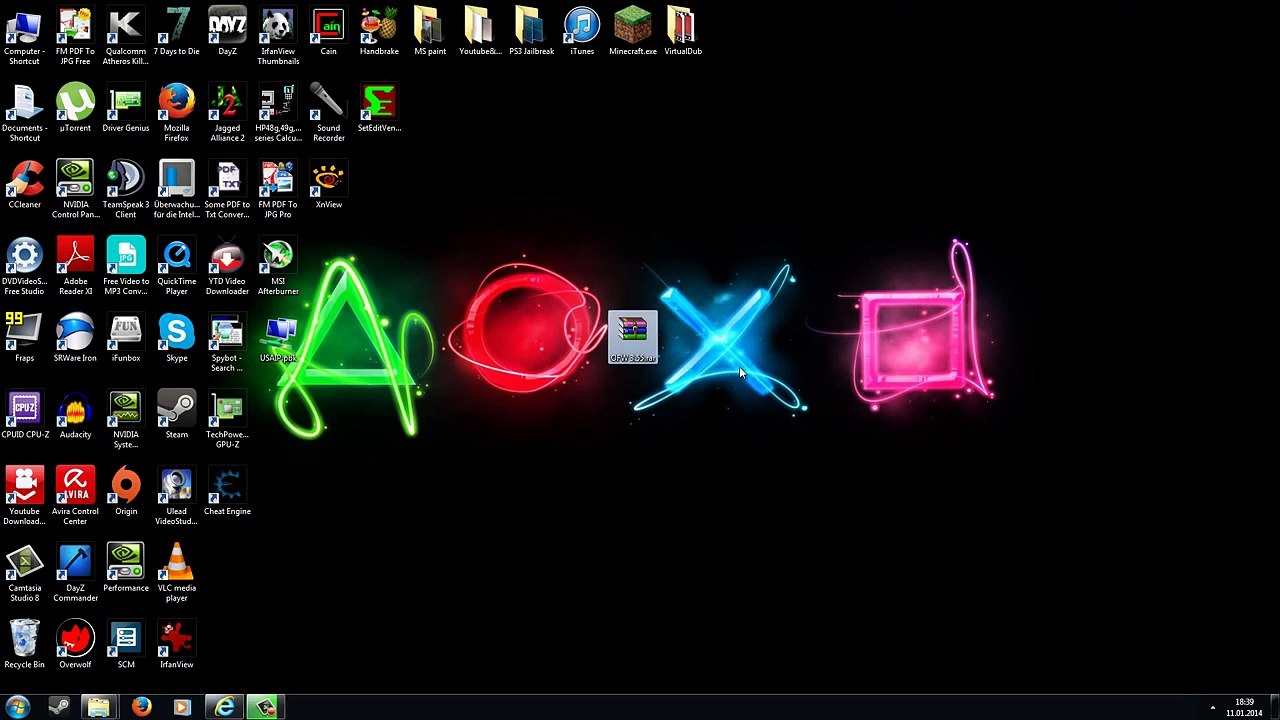Select the Origin desktop icon
This screenshot has height=720, width=1280.
click(x=125, y=492)
